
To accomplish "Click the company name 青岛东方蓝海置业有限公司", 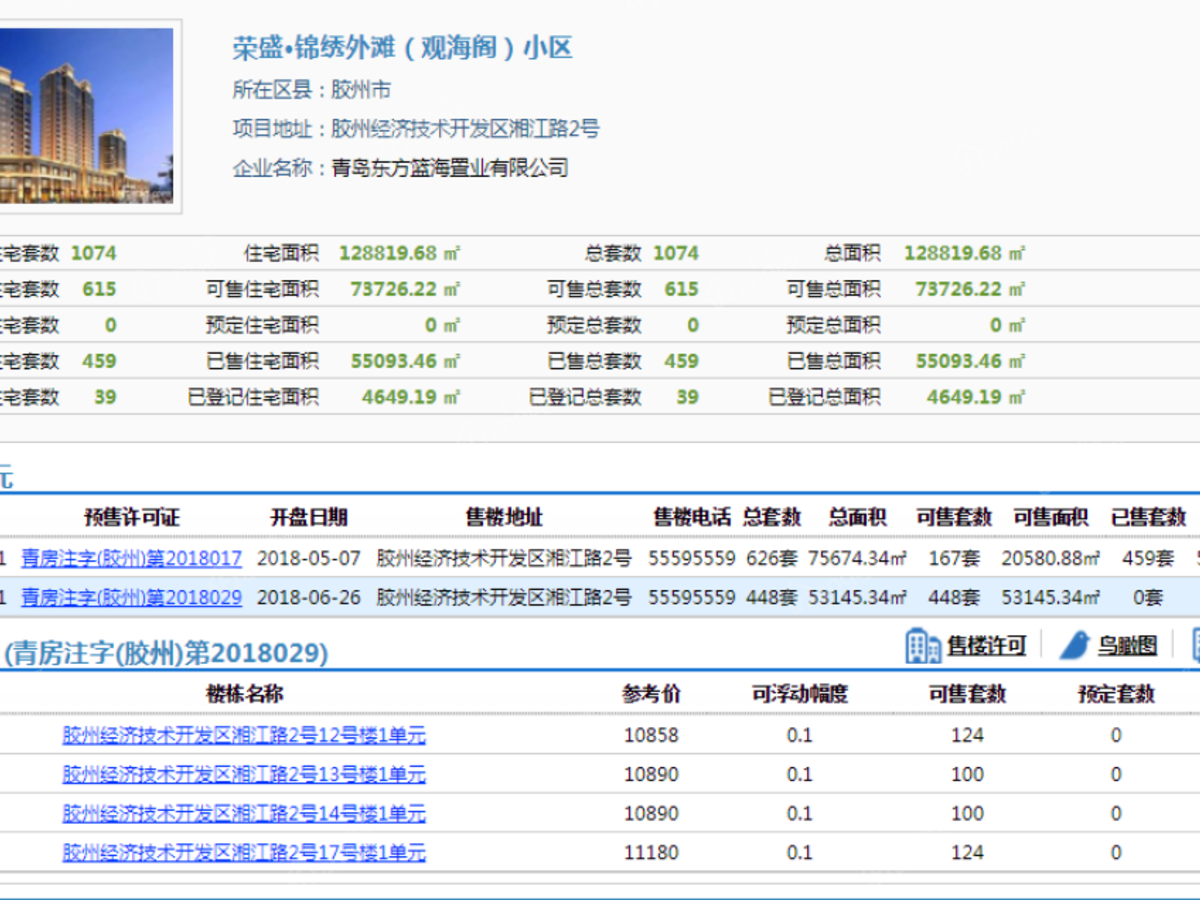I will tap(450, 168).
